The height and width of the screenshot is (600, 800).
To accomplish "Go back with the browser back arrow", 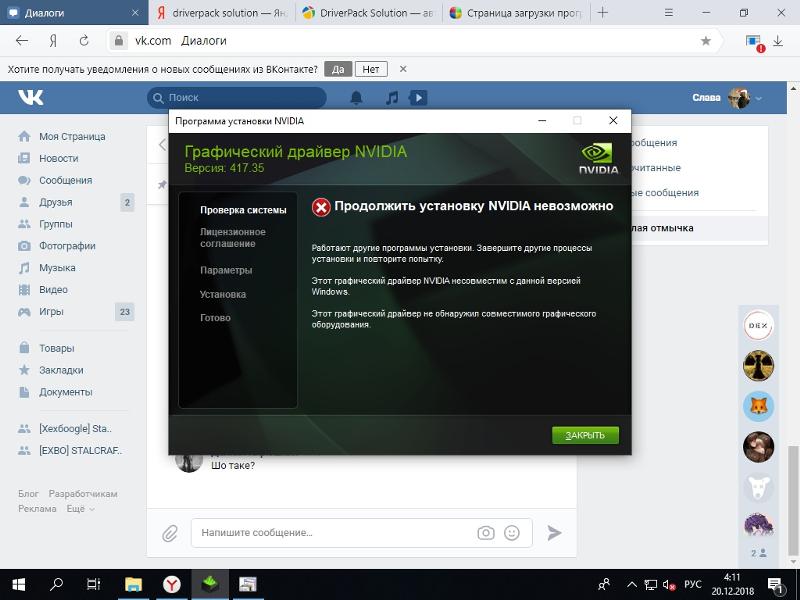I will (x=21, y=41).
